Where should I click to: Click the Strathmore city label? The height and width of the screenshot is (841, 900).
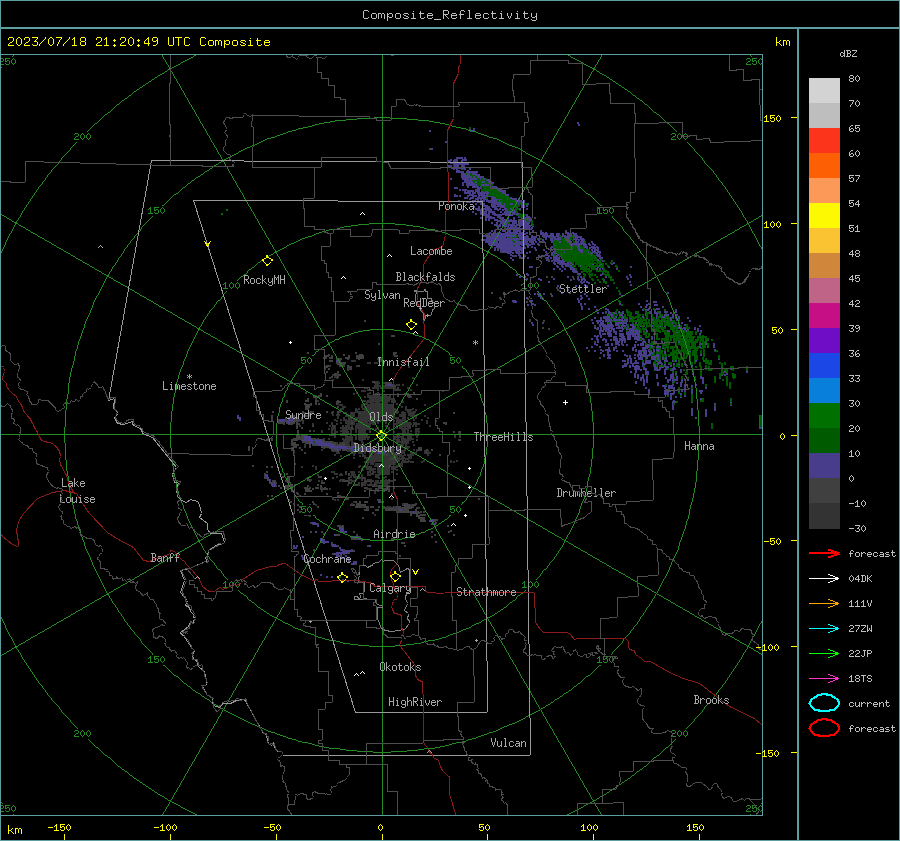point(486,592)
